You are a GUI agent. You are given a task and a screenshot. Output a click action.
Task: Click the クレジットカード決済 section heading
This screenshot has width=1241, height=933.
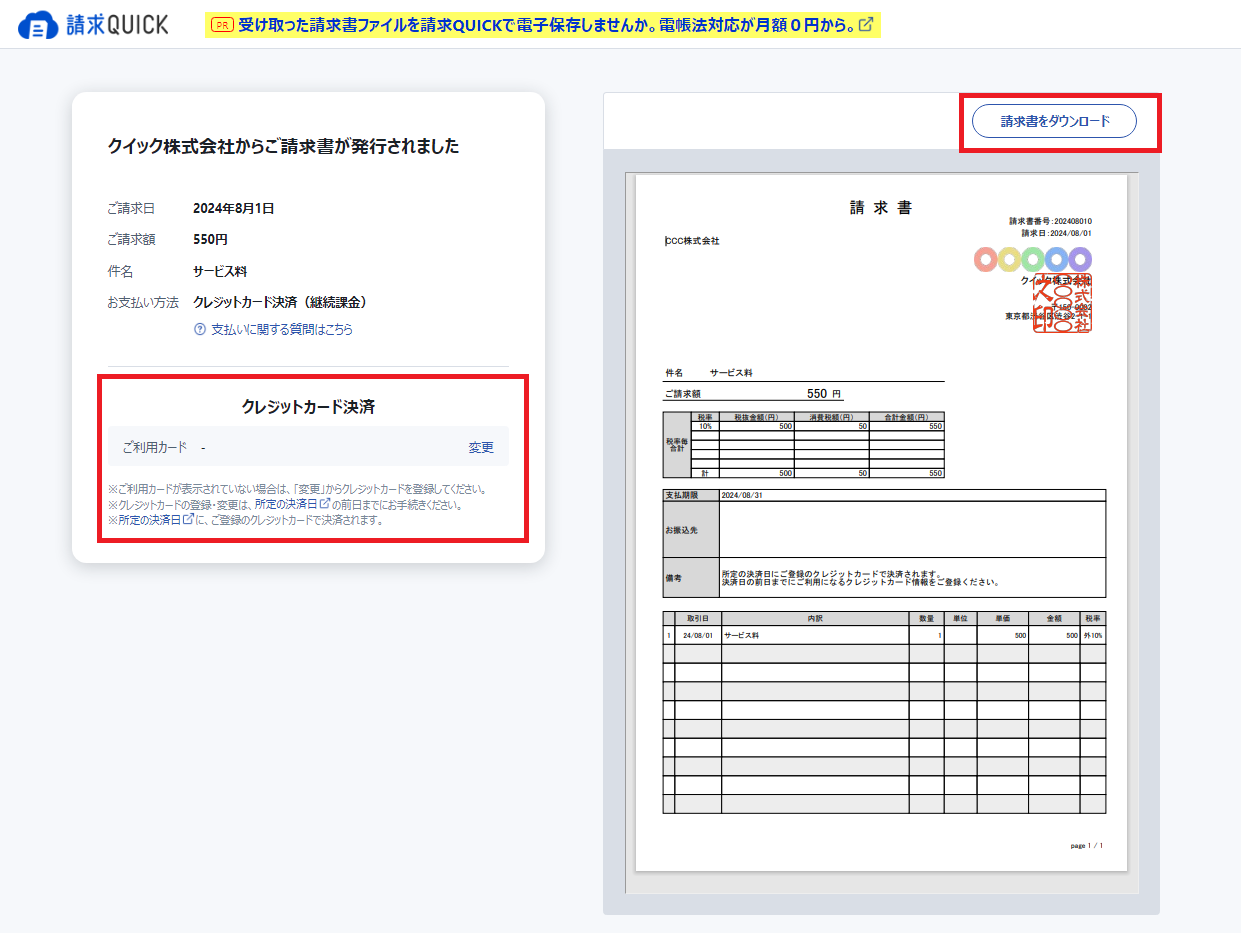(x=308, y=406)
